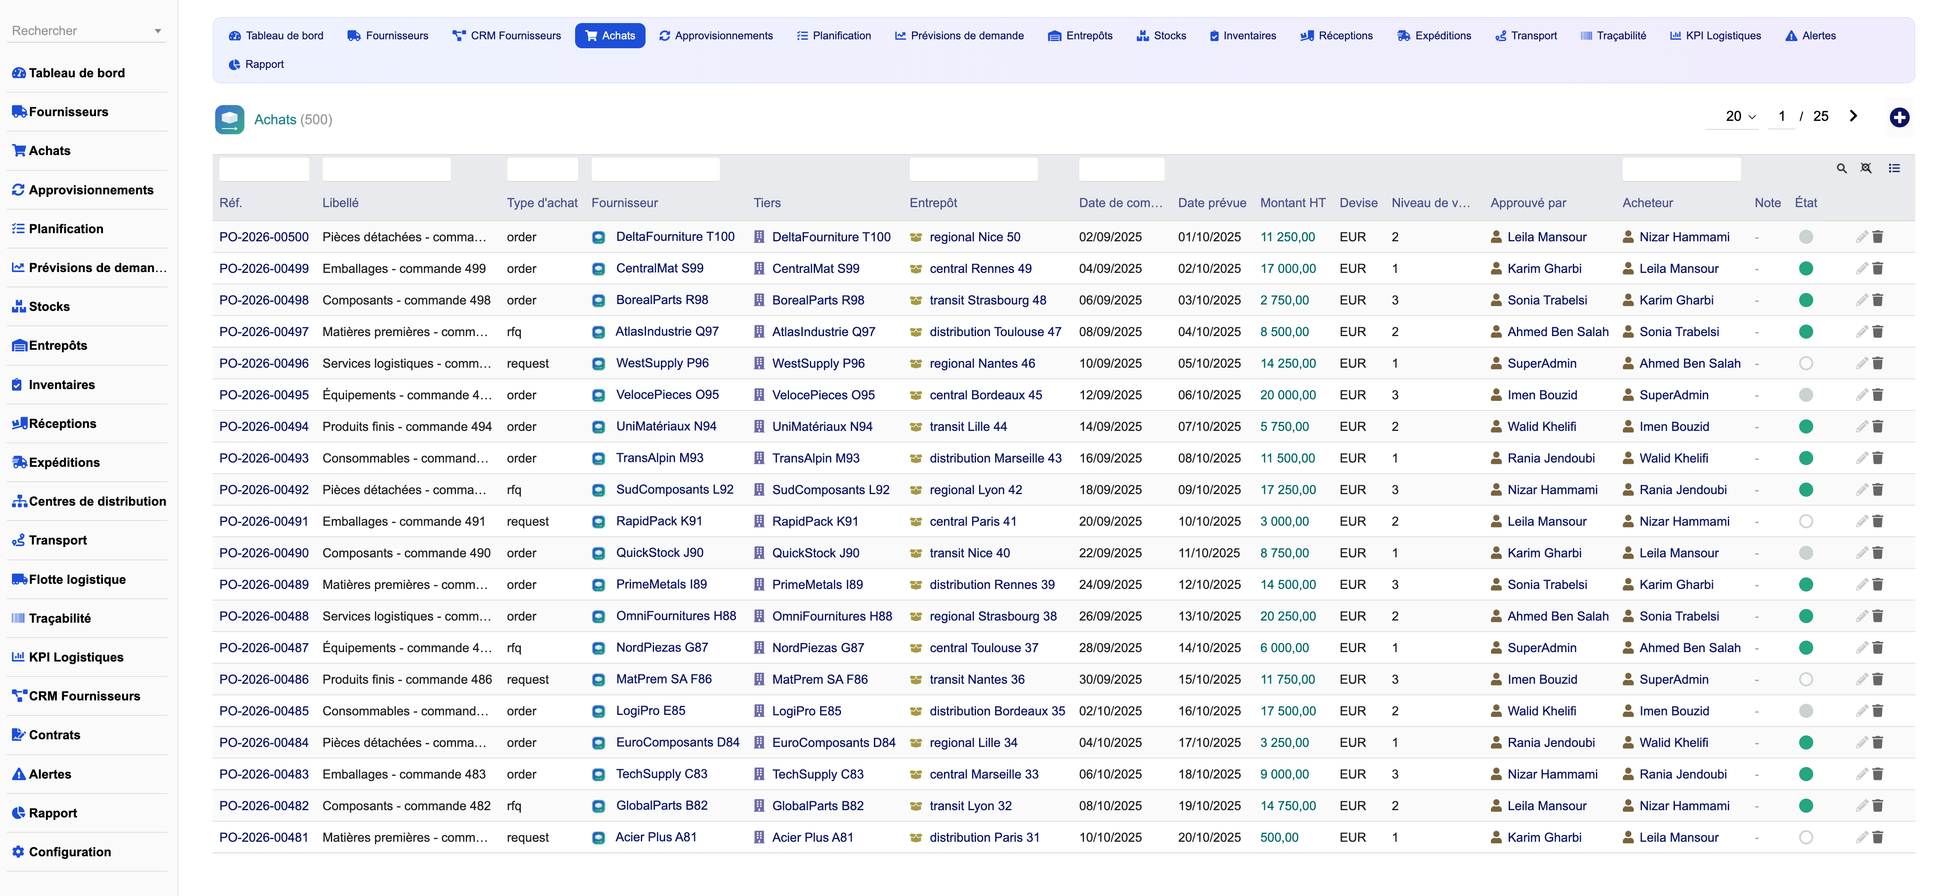Open the column list settings icon

1894,168
